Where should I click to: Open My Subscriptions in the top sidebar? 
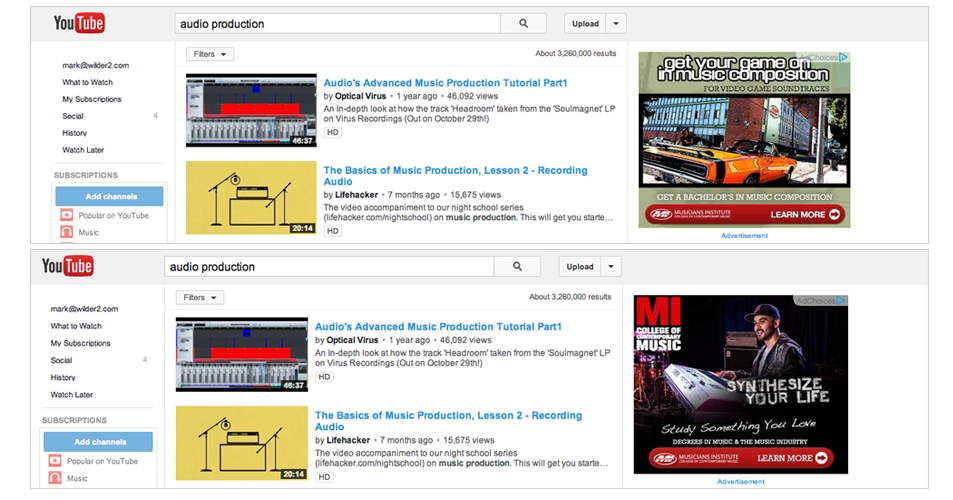coord(92,99)
